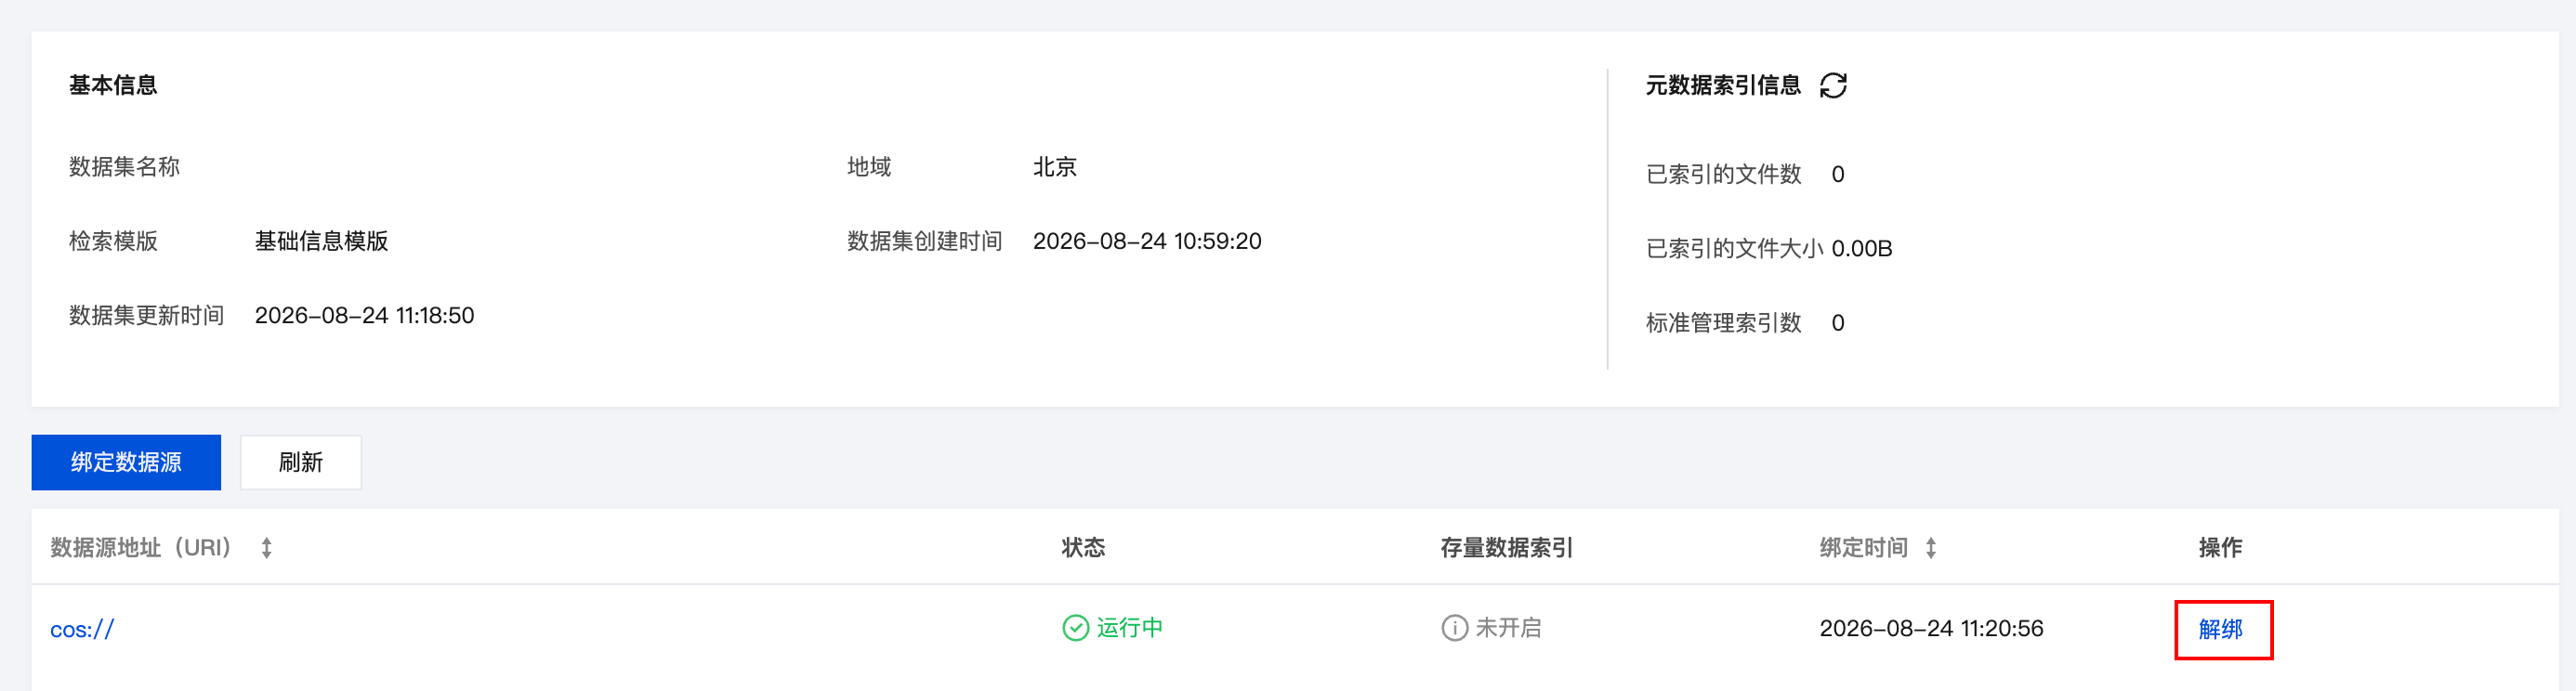Click the binding time 2026-08-24 11:20:56
The width and height of the screenshot is (2576, 691).
1931,628
